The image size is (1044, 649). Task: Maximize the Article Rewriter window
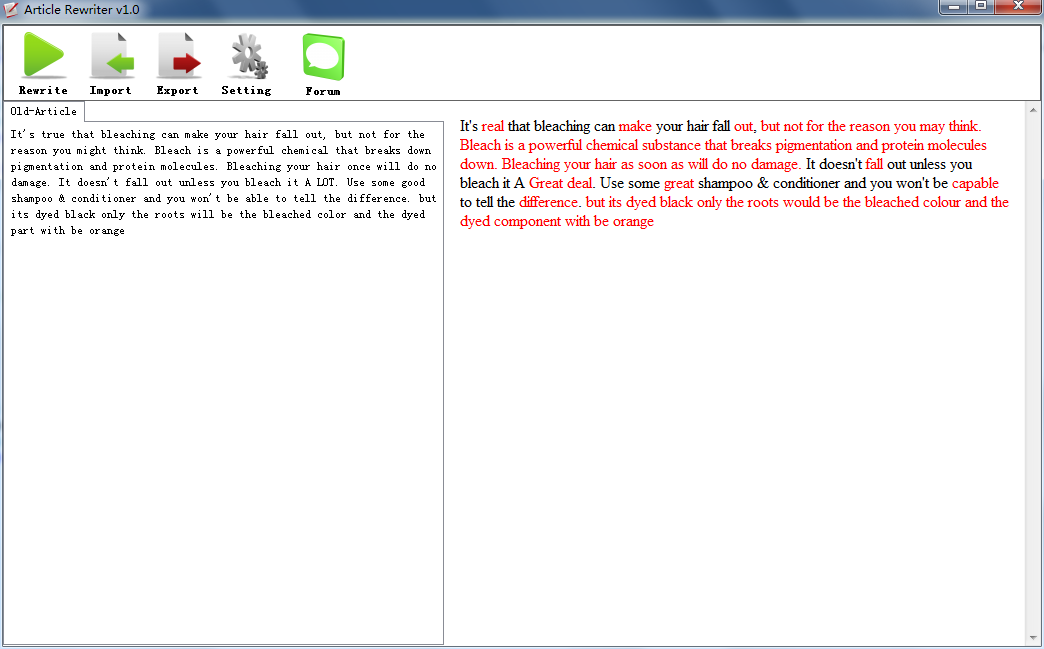pyautogui.click(x=981, y=7)
